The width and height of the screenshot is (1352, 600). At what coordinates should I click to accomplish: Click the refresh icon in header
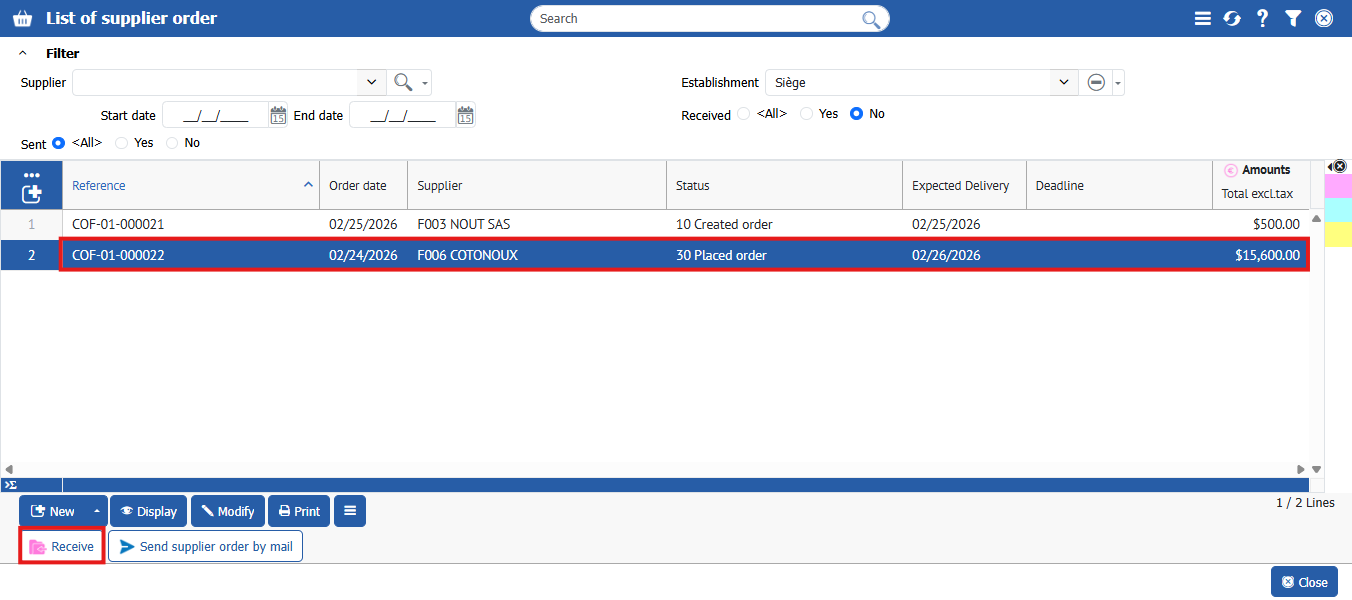pyautogui.click(x=1232, y=18)
